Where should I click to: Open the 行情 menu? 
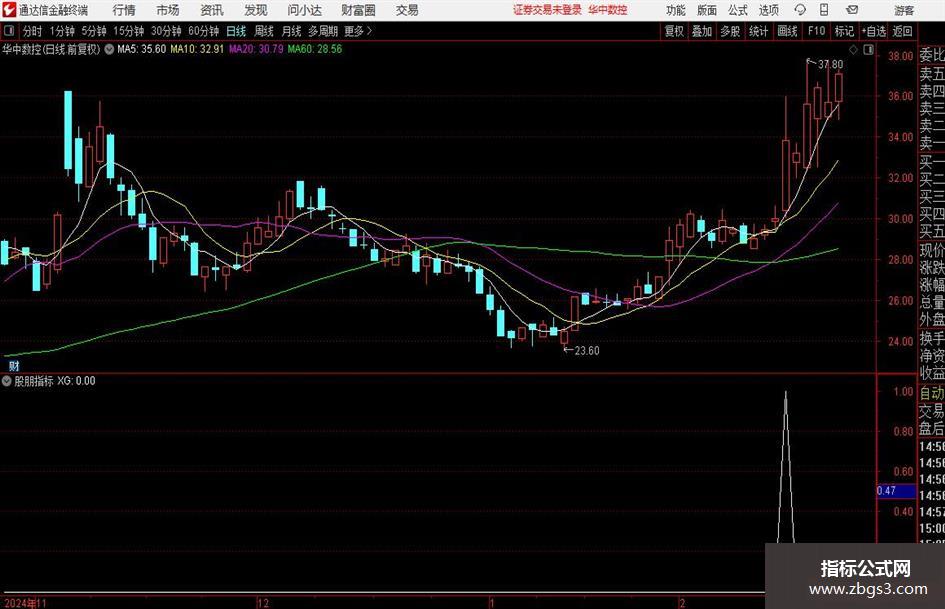point(124,10)
